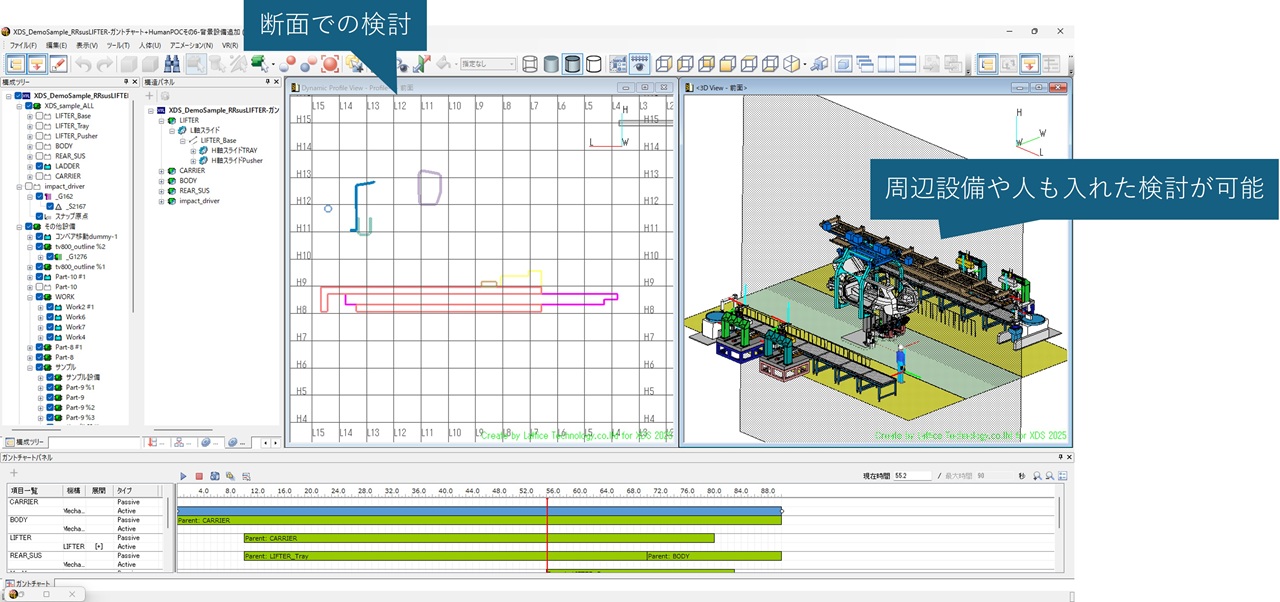Click the red current-time marker on Gantt timeline
This screenshot has height=602, width=1280.
point(547,534)
